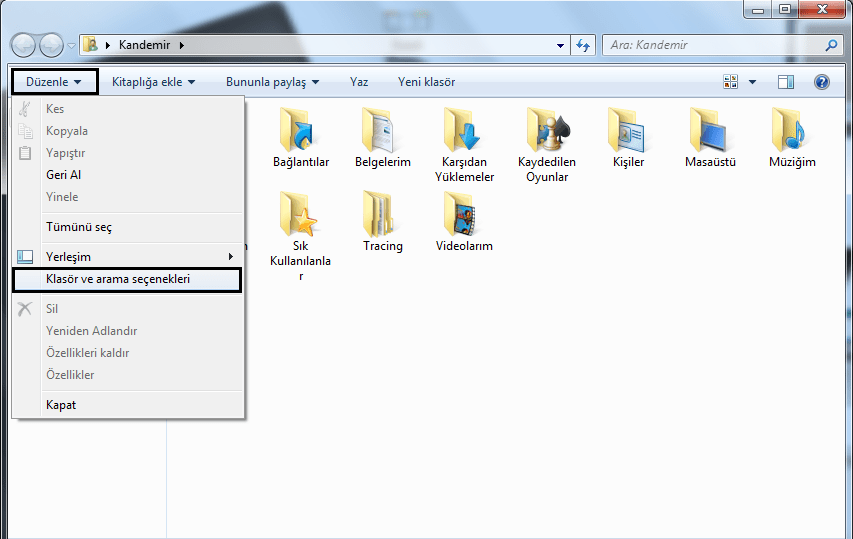Click the Tracing folder
This screenshot has height=539, width=853.
pyautogui.click(x=382, y=222)
